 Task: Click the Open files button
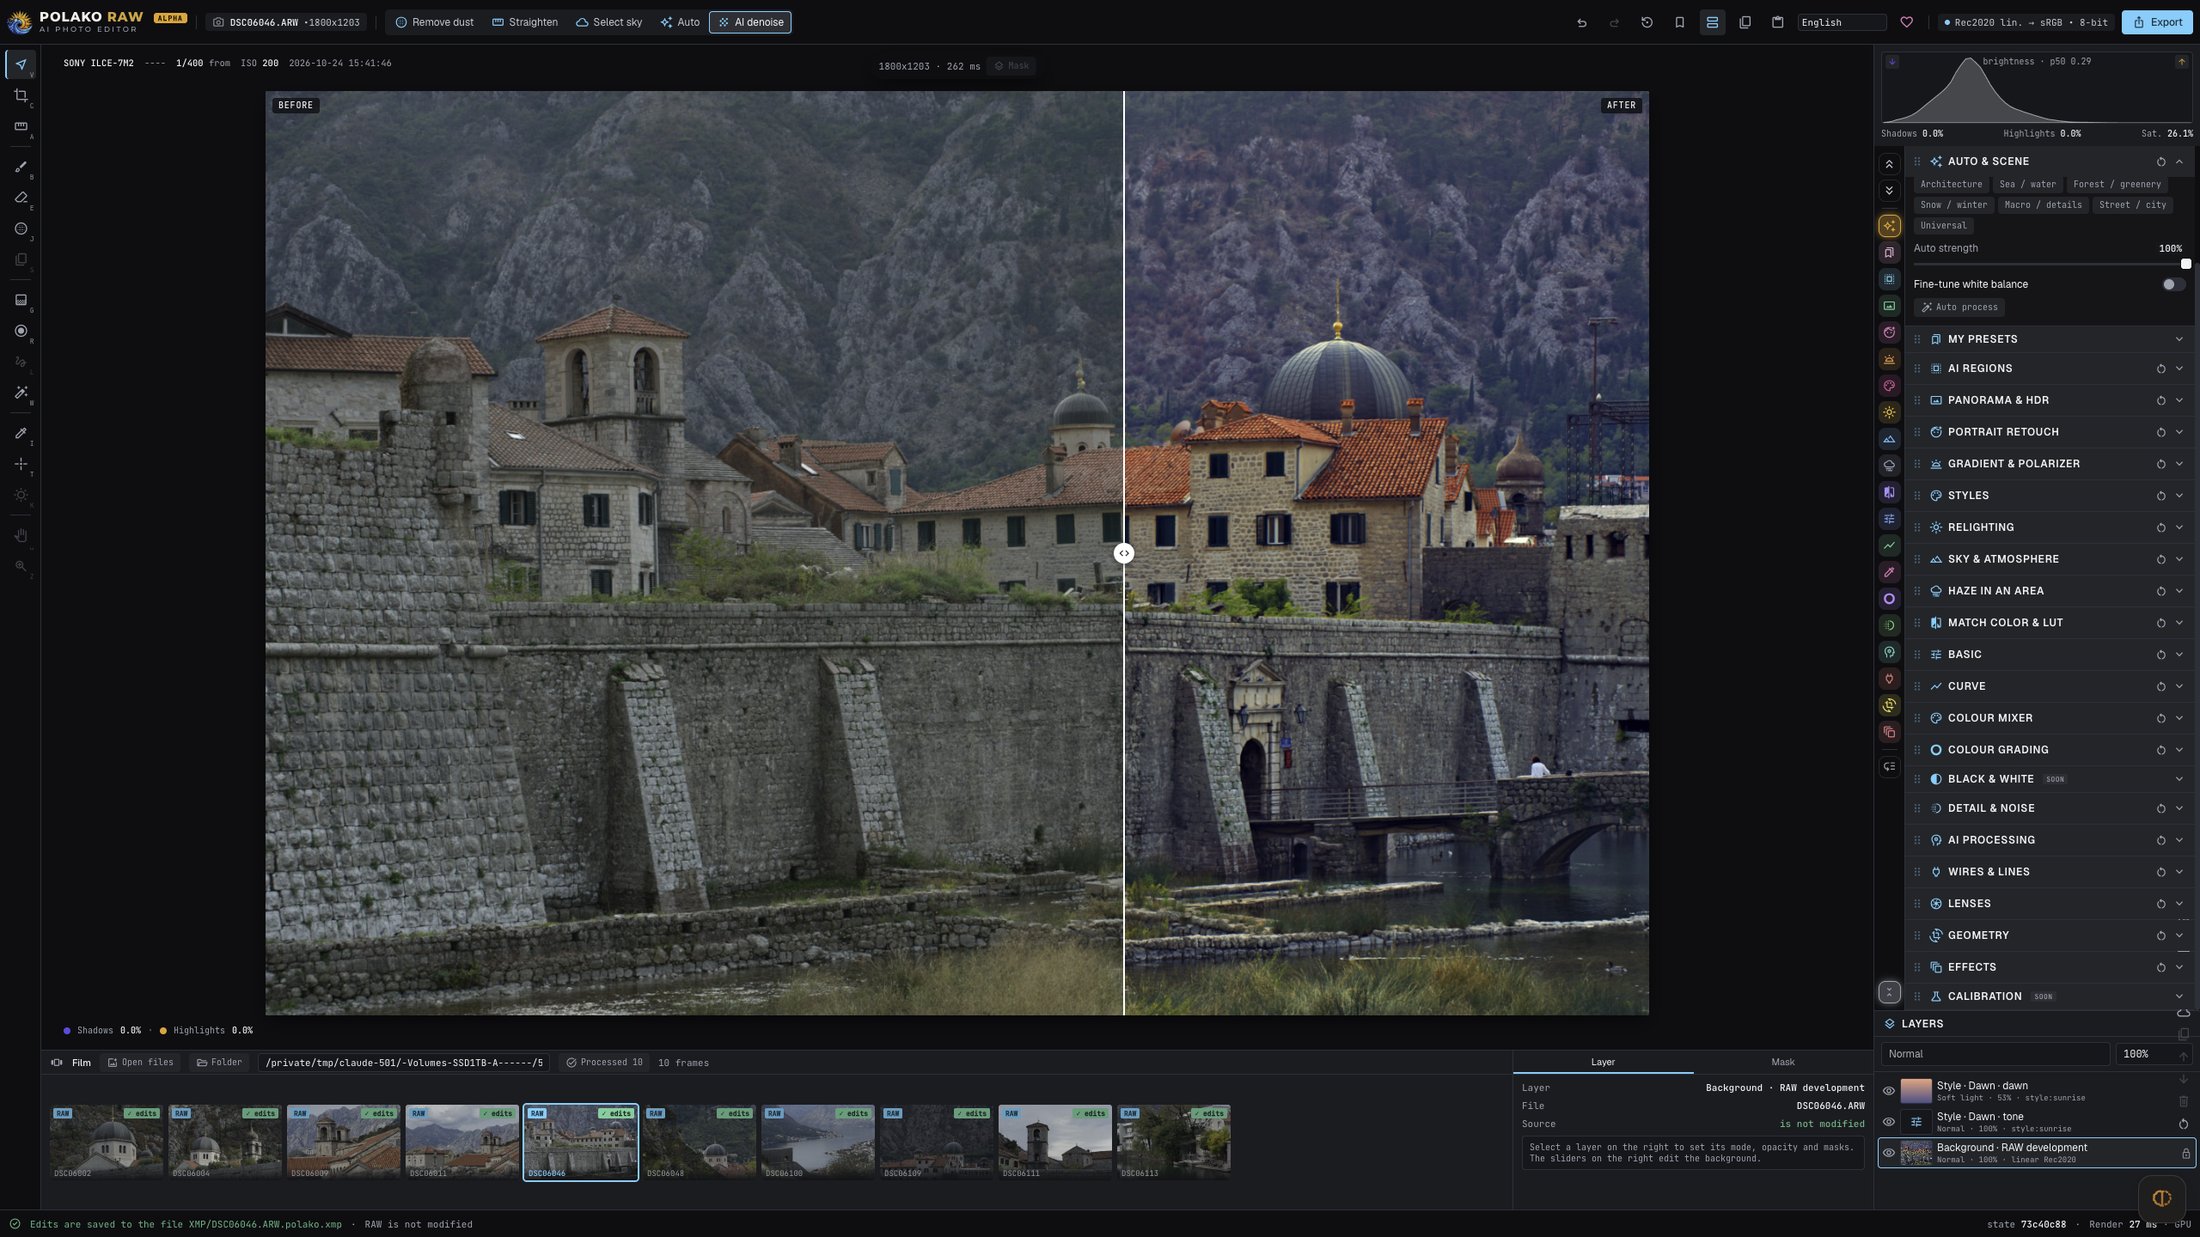click(x=141, y=1063)
